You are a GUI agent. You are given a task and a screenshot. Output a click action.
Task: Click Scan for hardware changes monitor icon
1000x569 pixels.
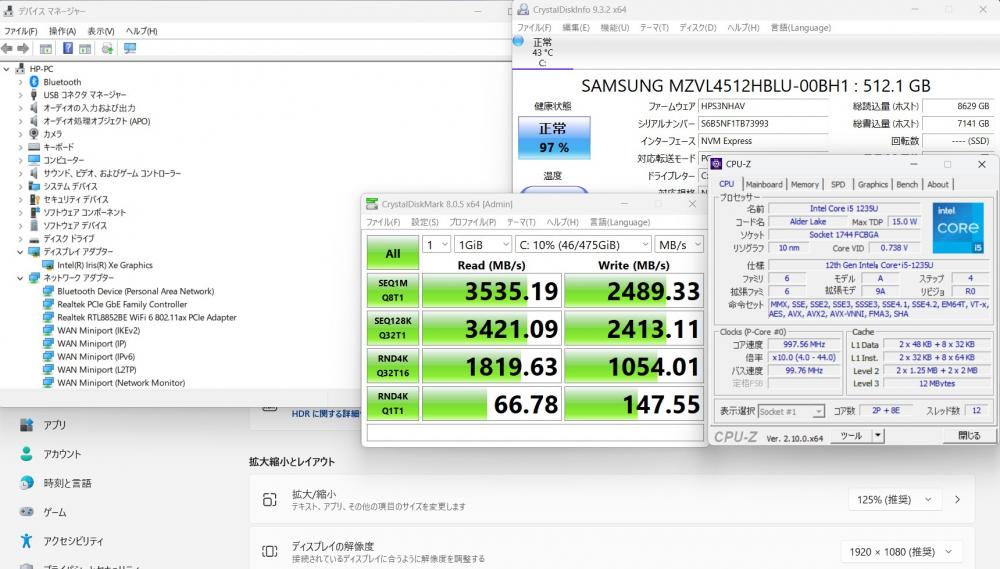click(130, 48)
